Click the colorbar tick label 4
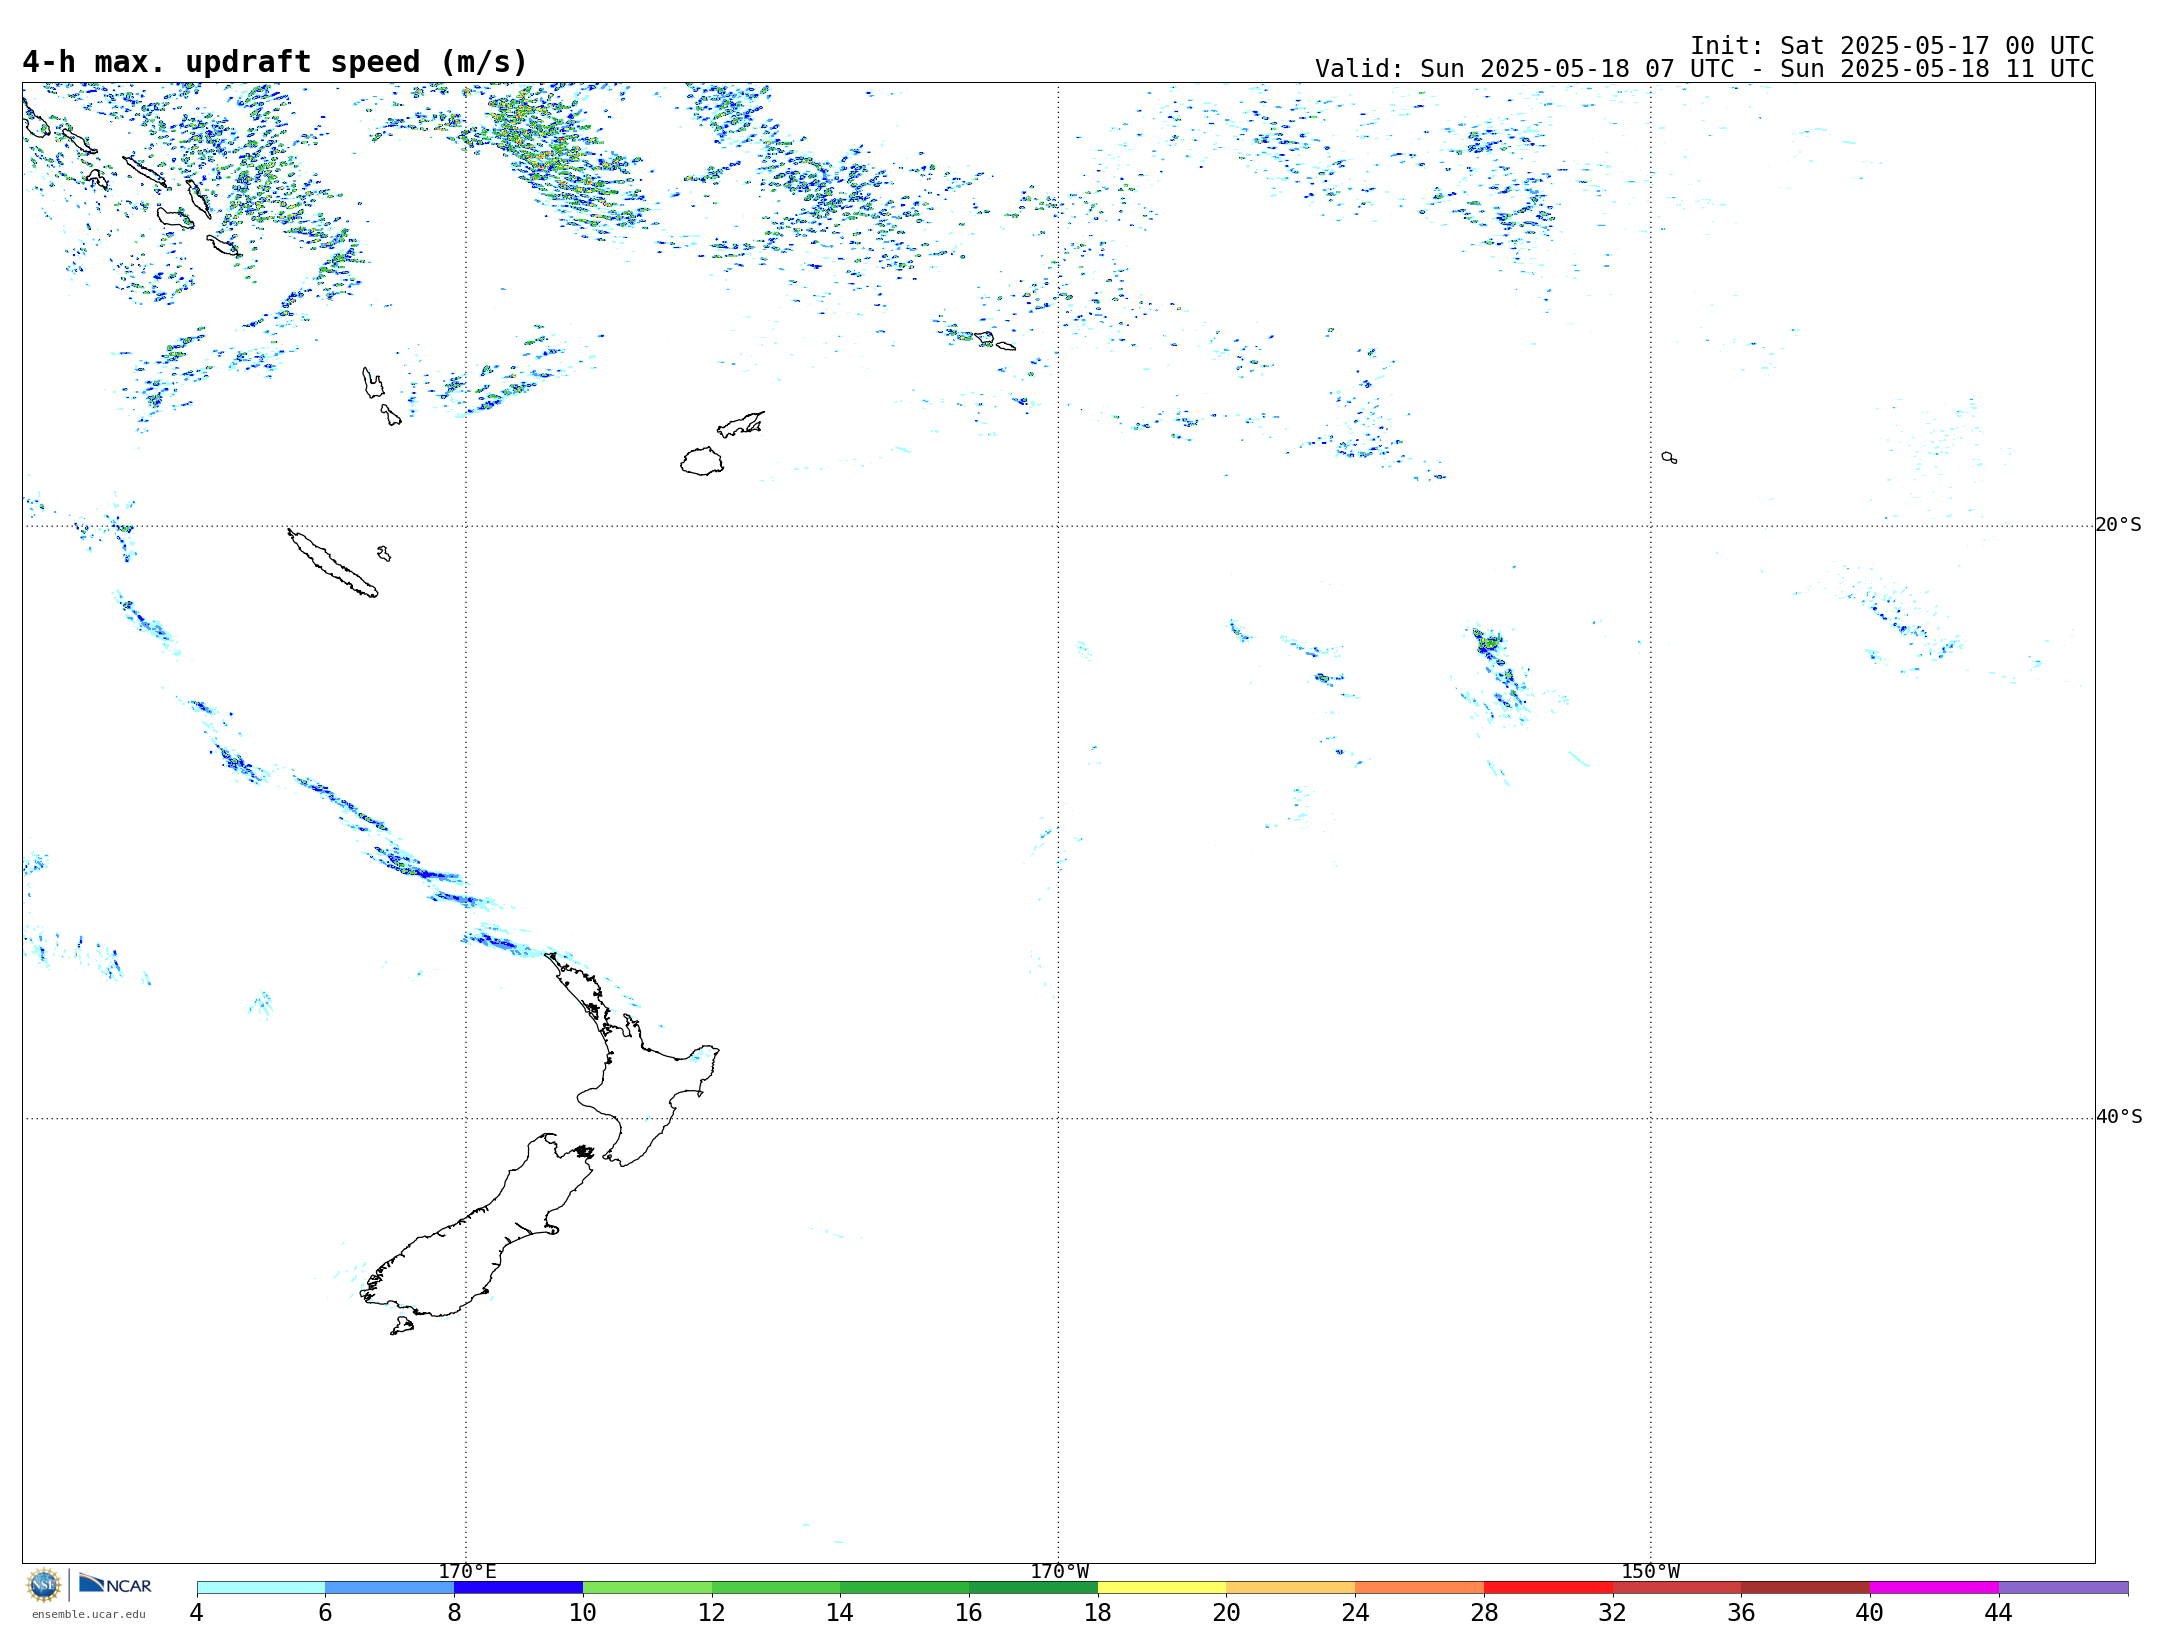 197,1612
